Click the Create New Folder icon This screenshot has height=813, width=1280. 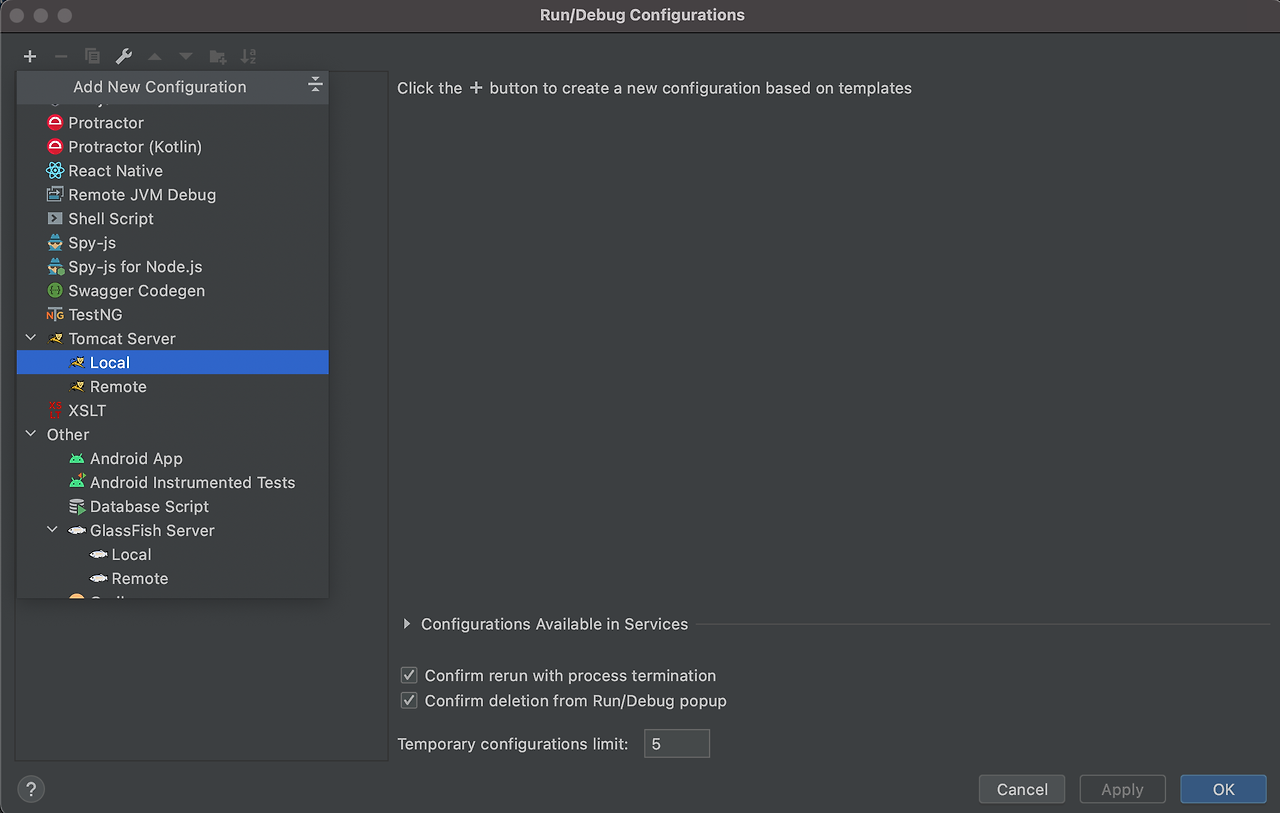(217, 57)
